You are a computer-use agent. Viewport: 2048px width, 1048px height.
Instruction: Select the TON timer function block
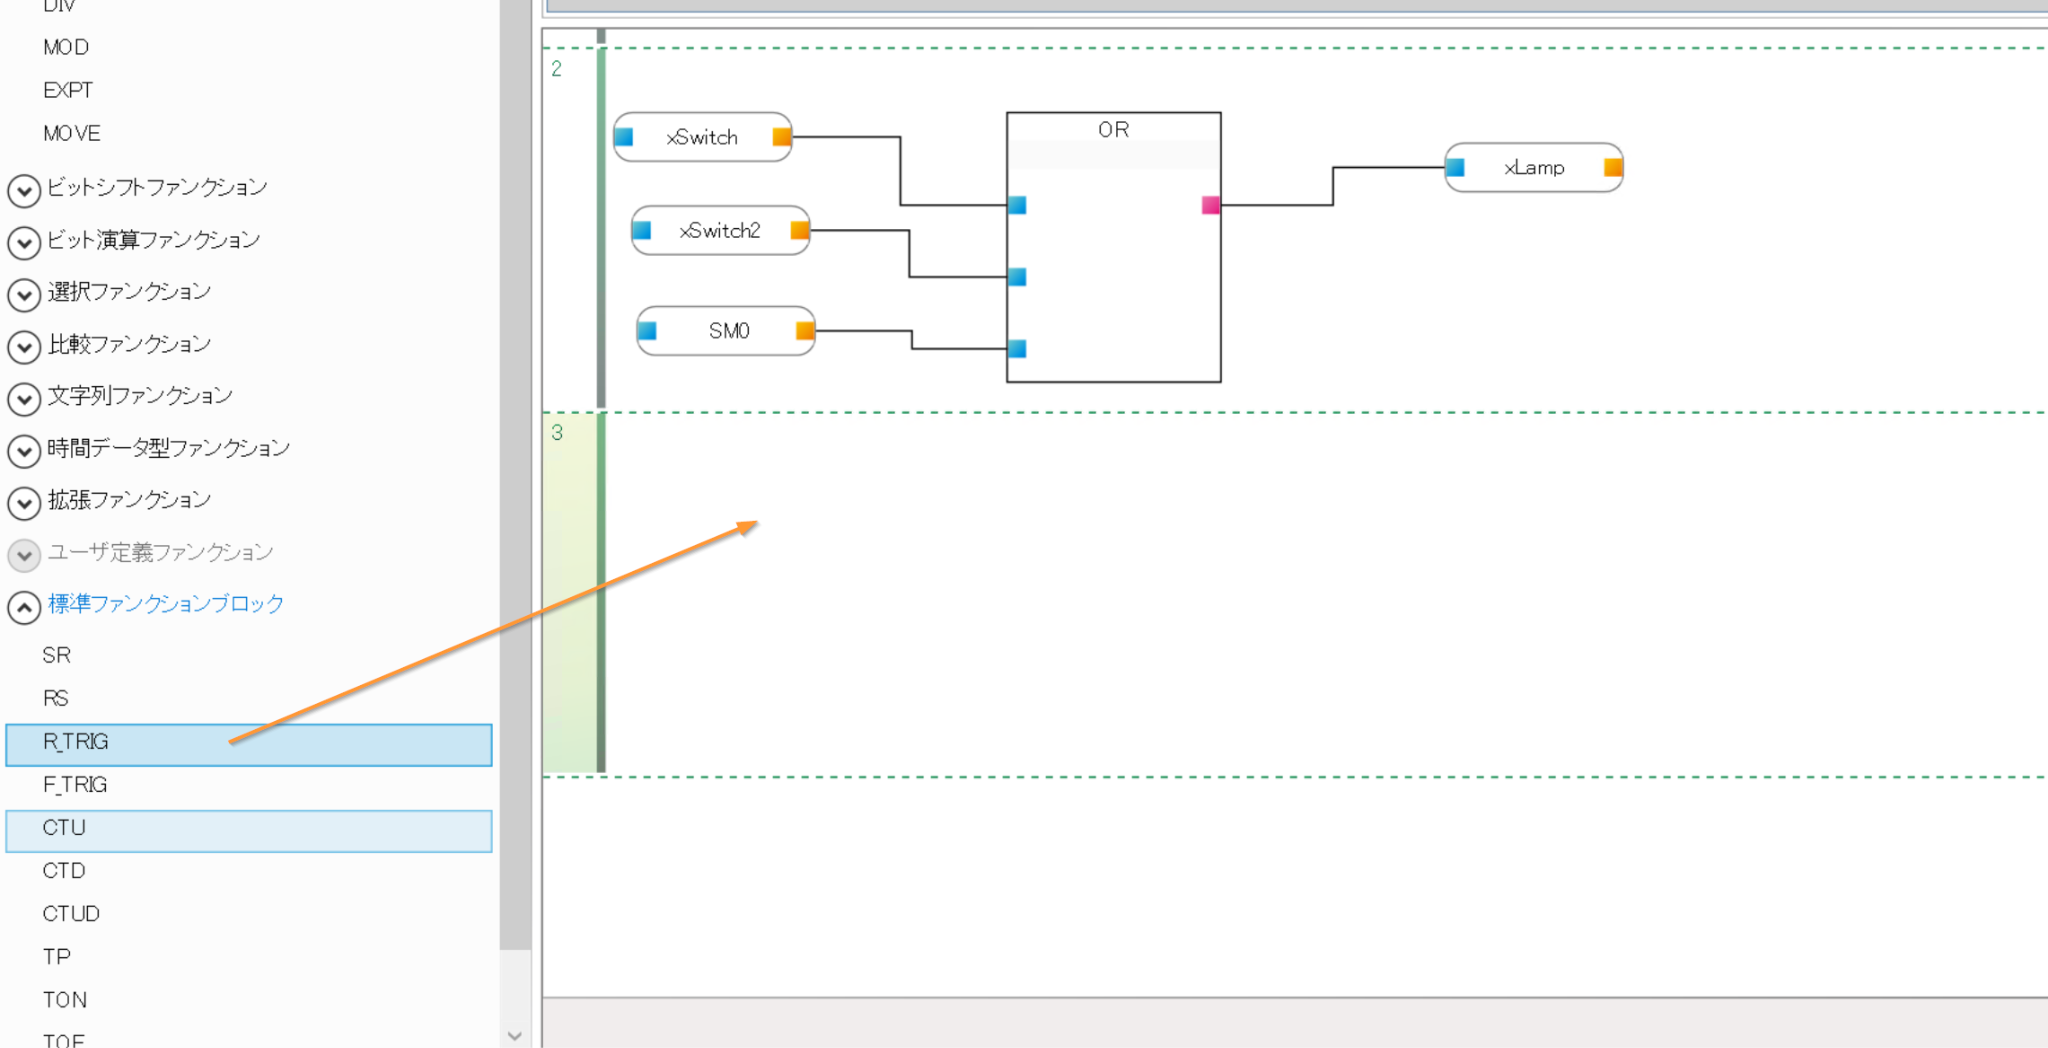click(65, 1000)
